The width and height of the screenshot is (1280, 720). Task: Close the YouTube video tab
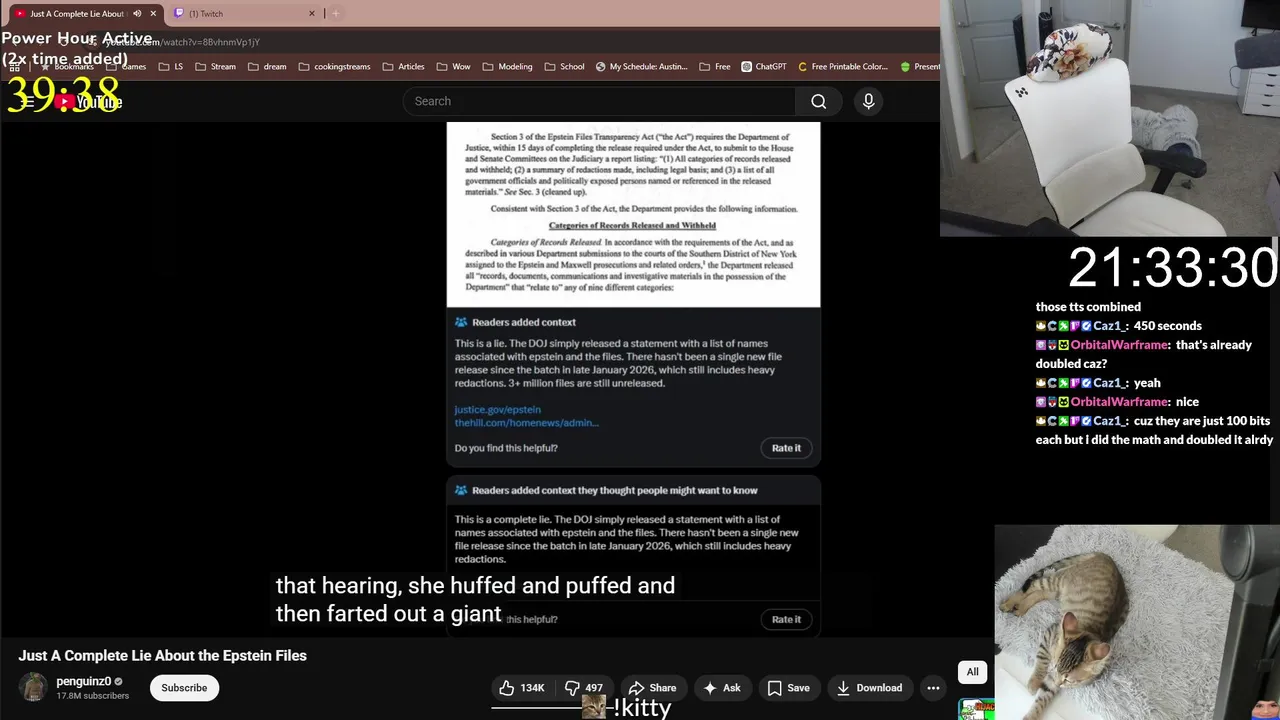[x=153, y=13]
